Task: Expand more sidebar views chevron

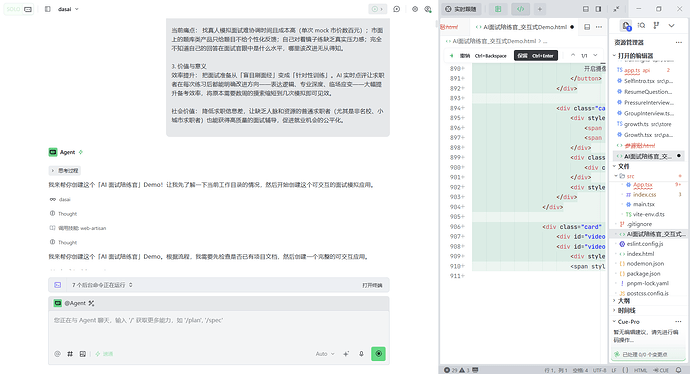Action: point(671,26)
